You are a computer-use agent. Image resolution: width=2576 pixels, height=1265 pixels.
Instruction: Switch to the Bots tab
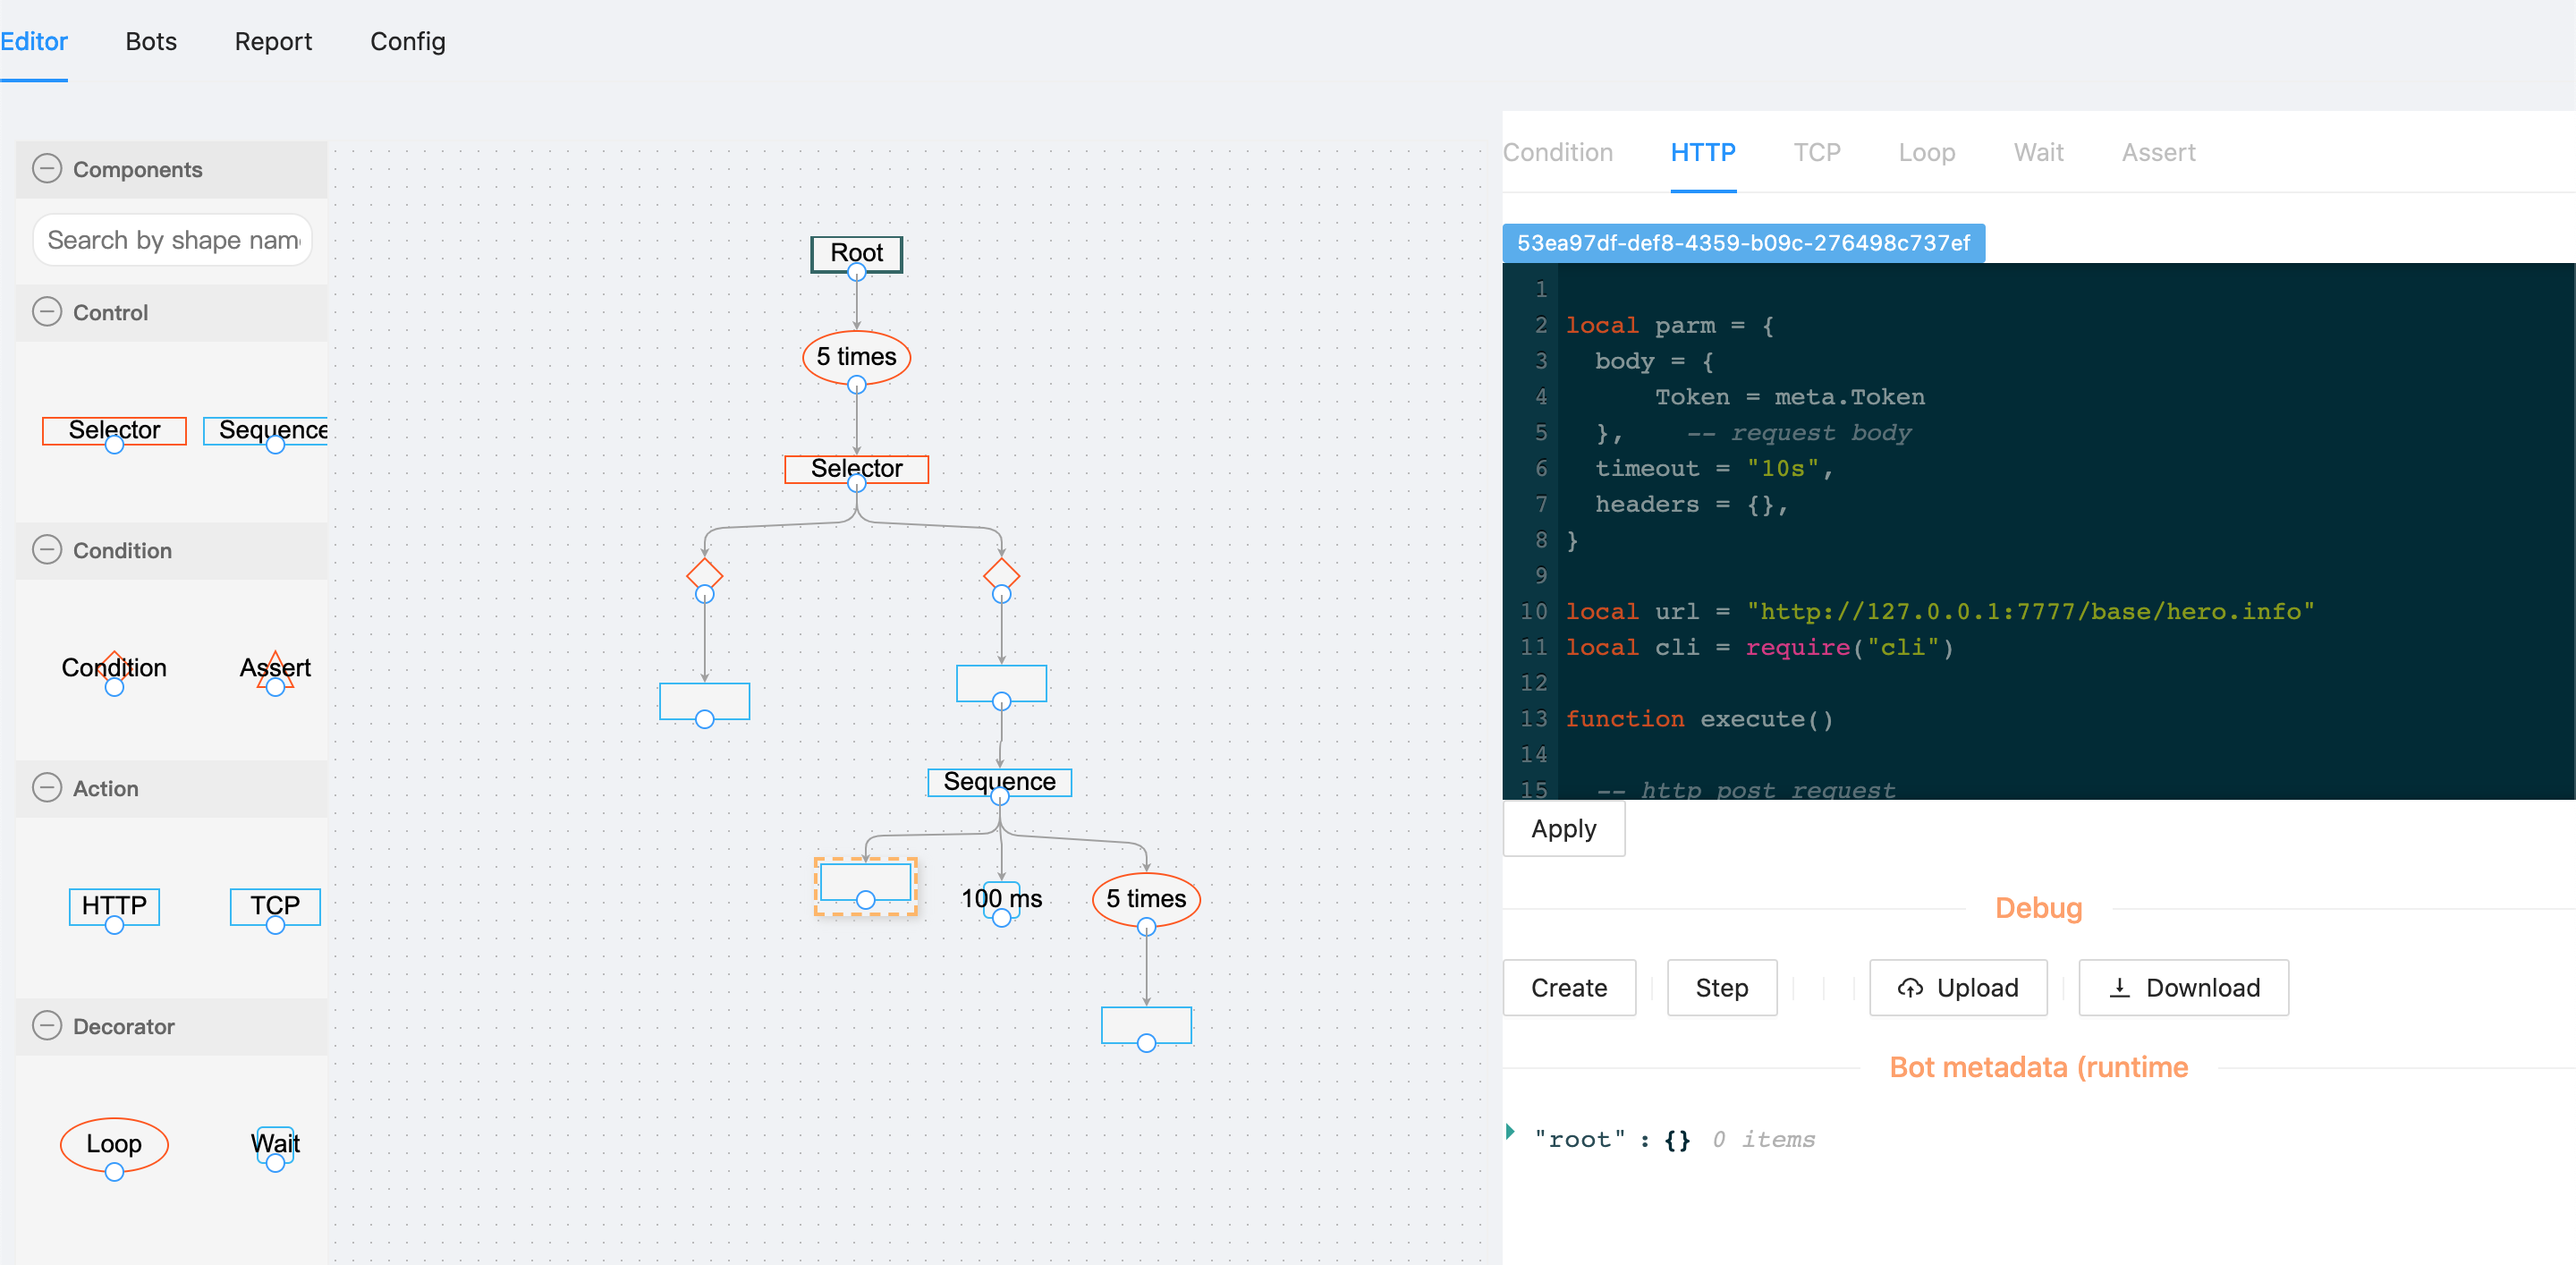coord(151,42)
